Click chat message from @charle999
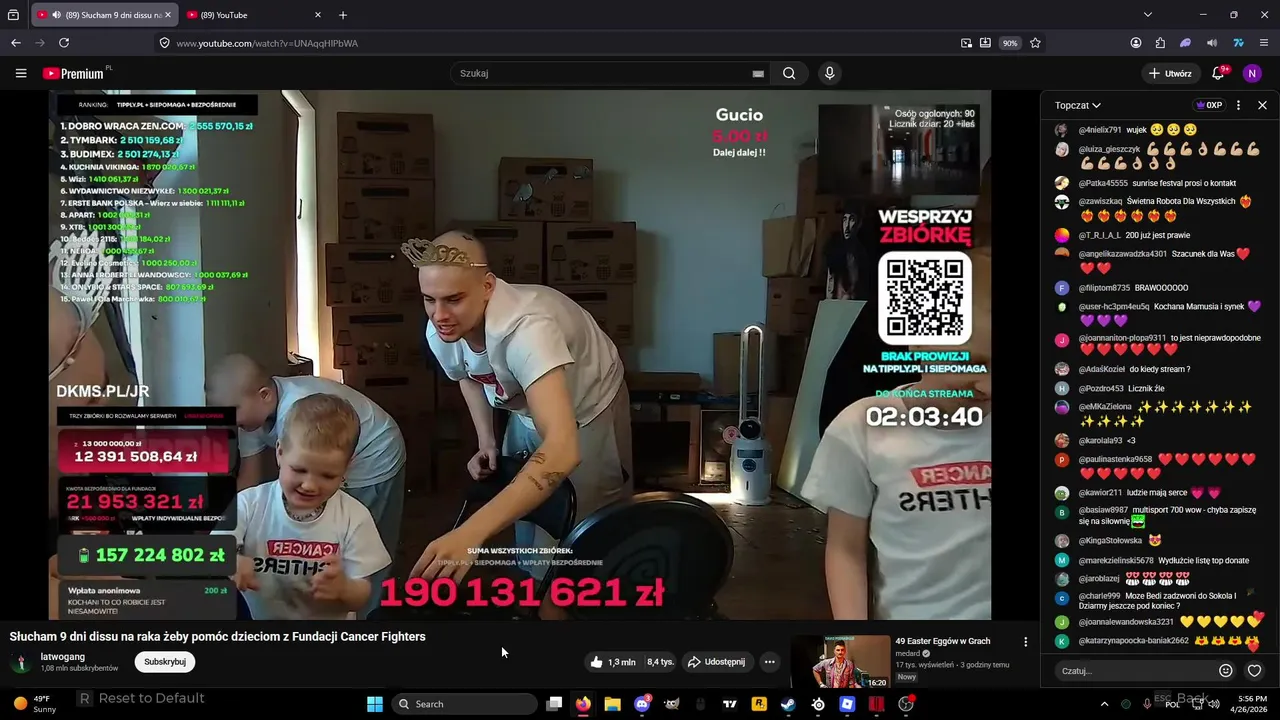 [x=1158, y=601]
